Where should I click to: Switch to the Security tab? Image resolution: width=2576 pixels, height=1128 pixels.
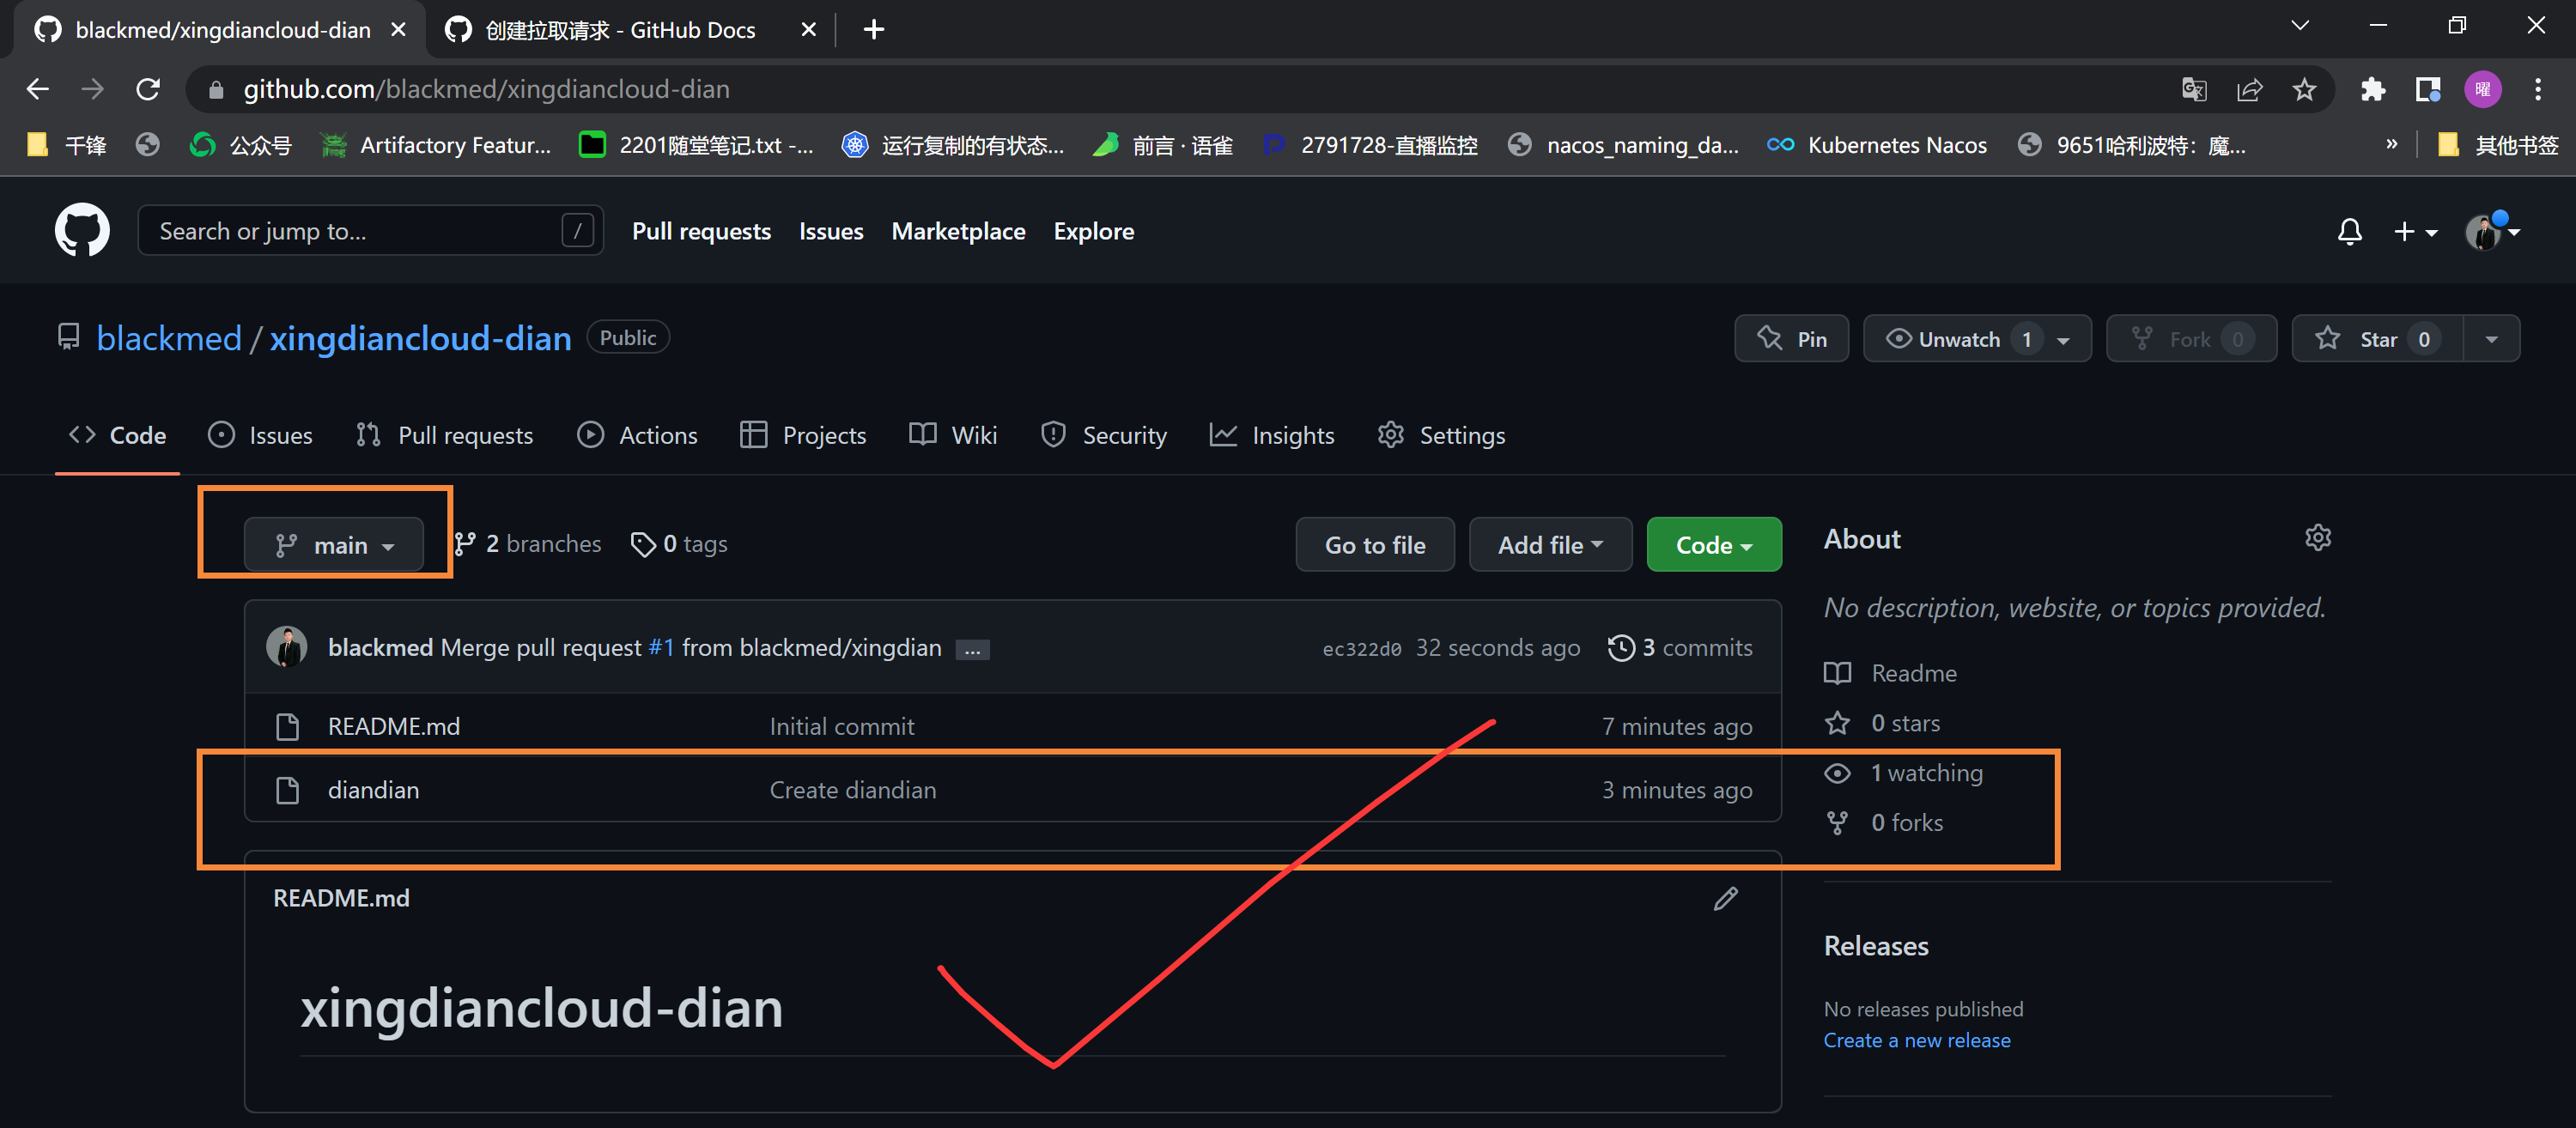[x=1104, y=435]
